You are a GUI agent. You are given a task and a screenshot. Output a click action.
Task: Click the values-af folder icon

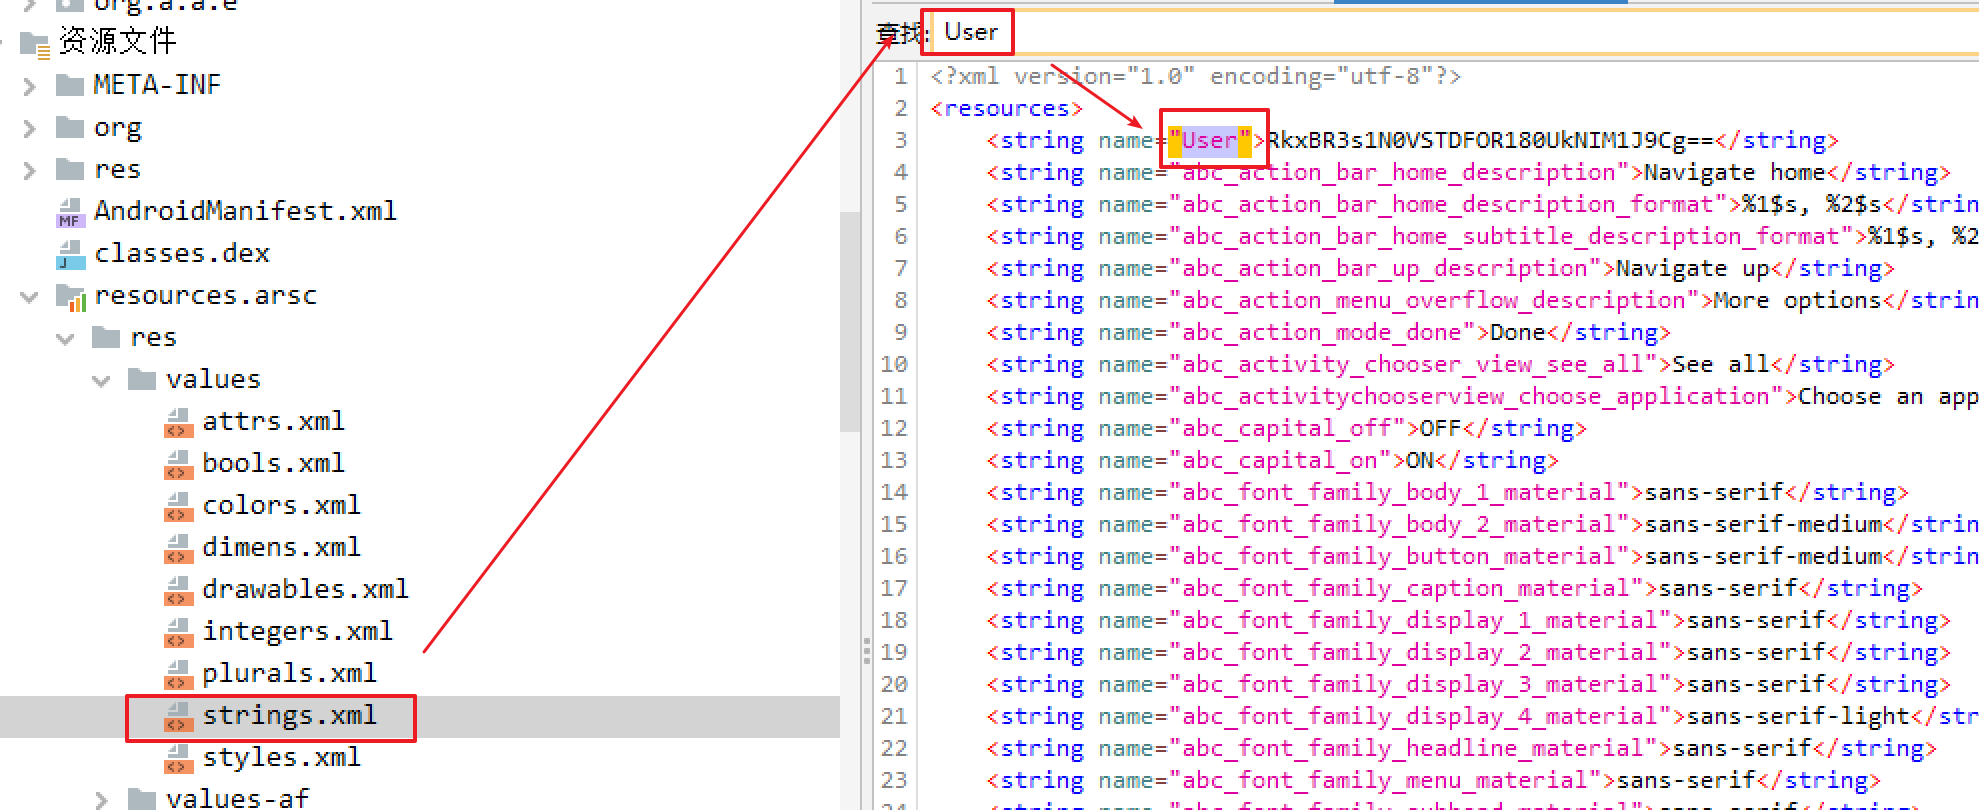tap(142, 799)
